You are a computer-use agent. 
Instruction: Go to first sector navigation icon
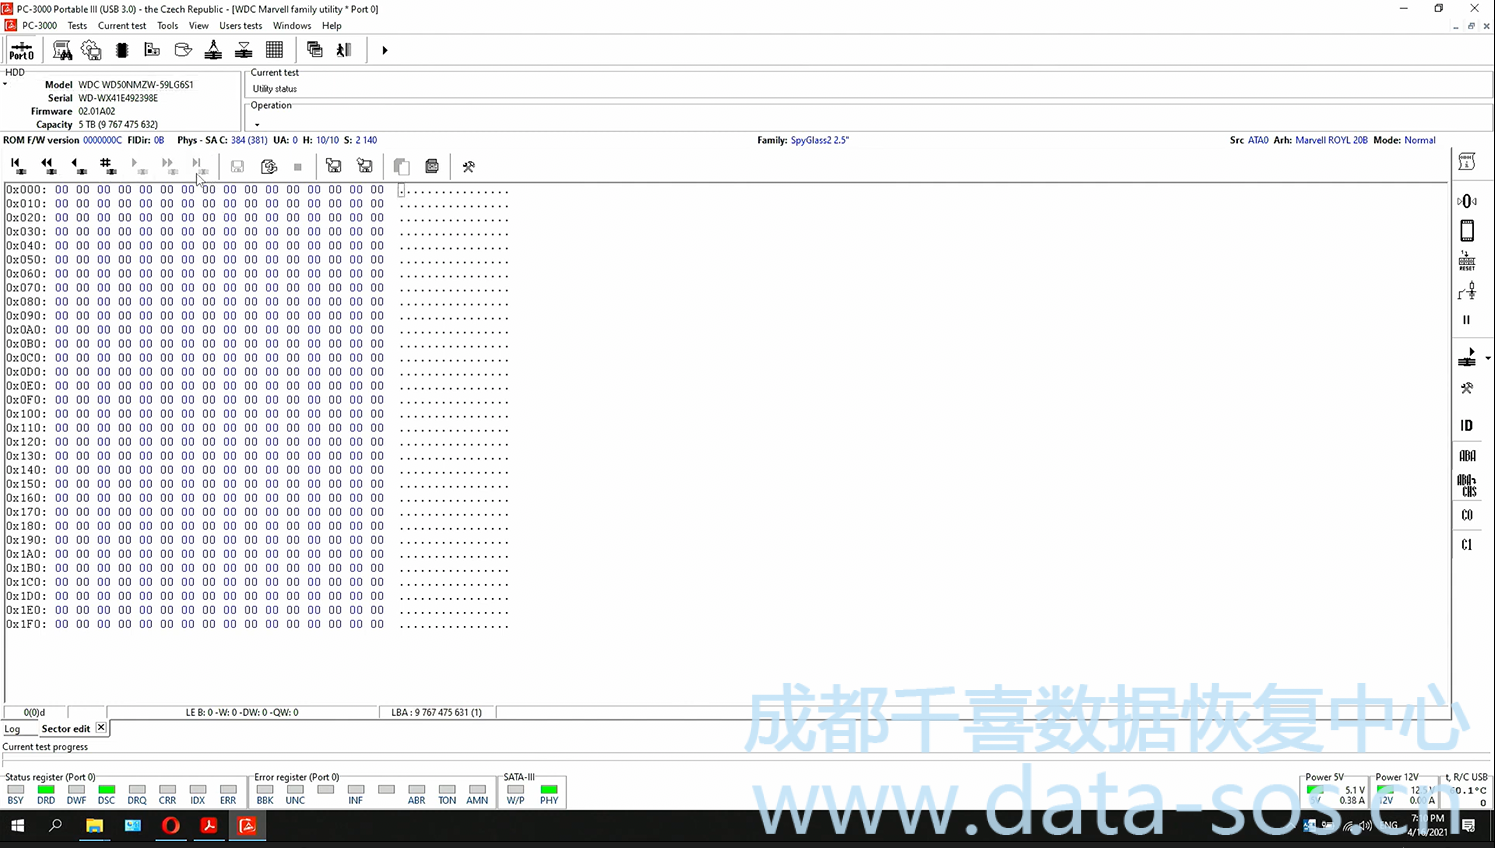17,166
